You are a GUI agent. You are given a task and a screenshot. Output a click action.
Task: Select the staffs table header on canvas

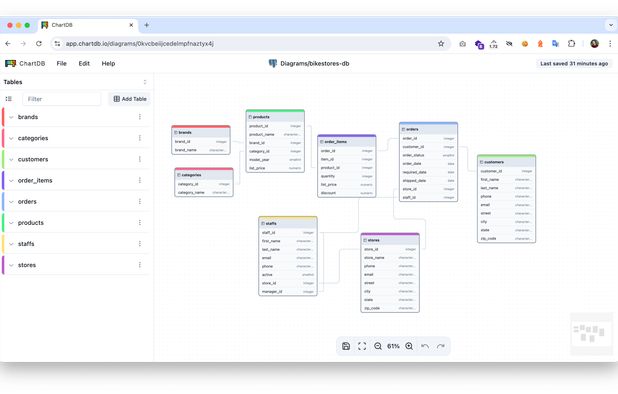pyautogui.click(x=288, y=223)
